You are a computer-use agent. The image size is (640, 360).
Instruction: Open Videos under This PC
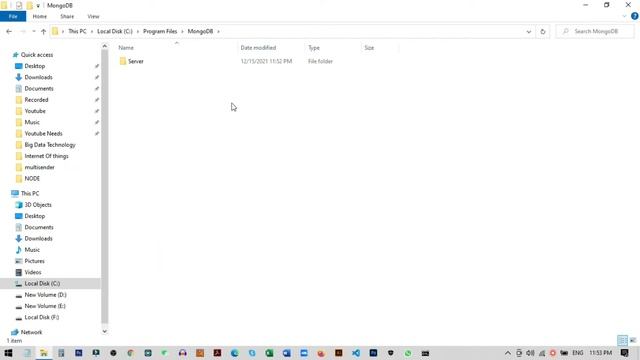(x=33, y=272)
